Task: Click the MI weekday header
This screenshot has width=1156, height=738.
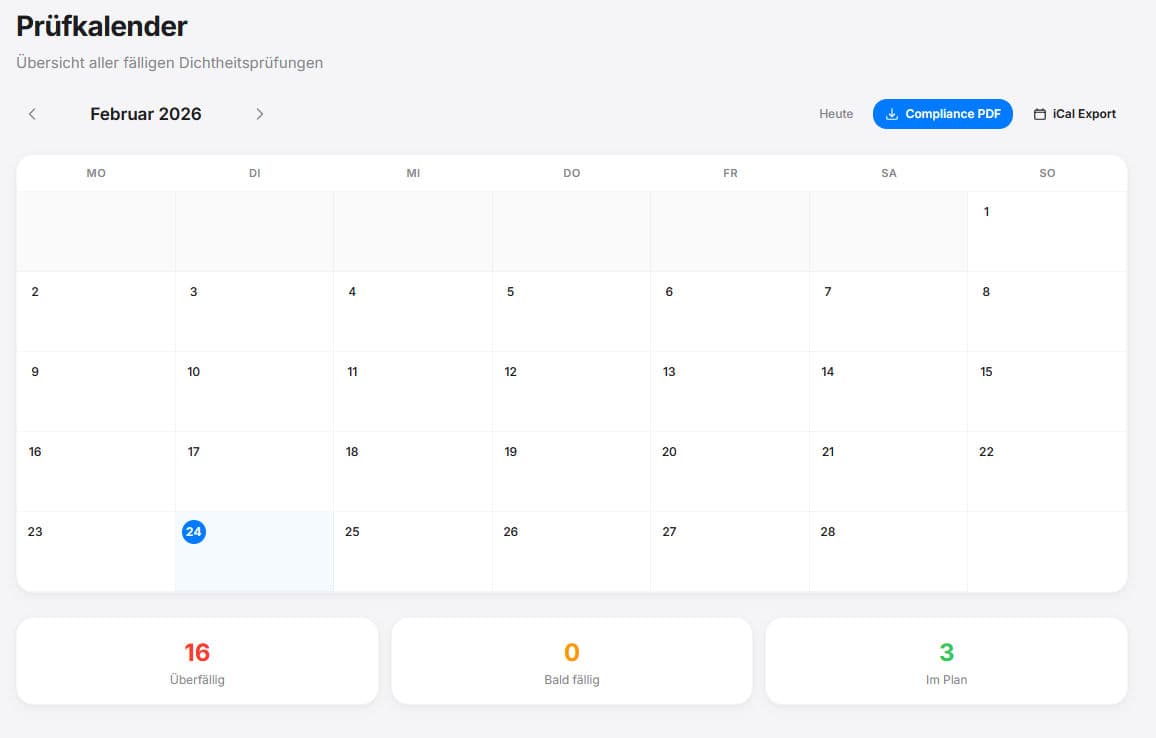Action: click(413, 173)
